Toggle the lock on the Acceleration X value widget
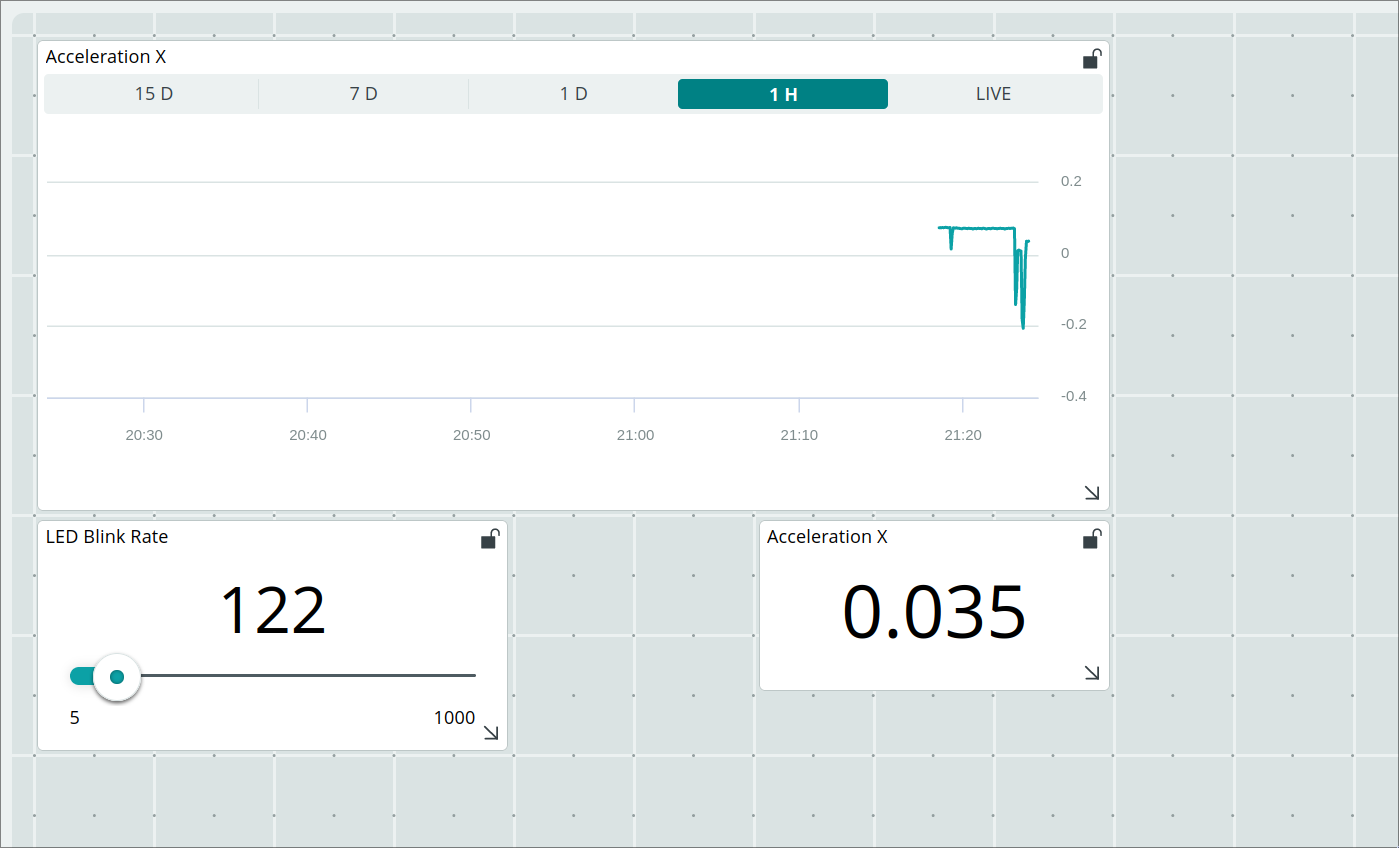This screenshot has width=1399, height=848. 1092,539
